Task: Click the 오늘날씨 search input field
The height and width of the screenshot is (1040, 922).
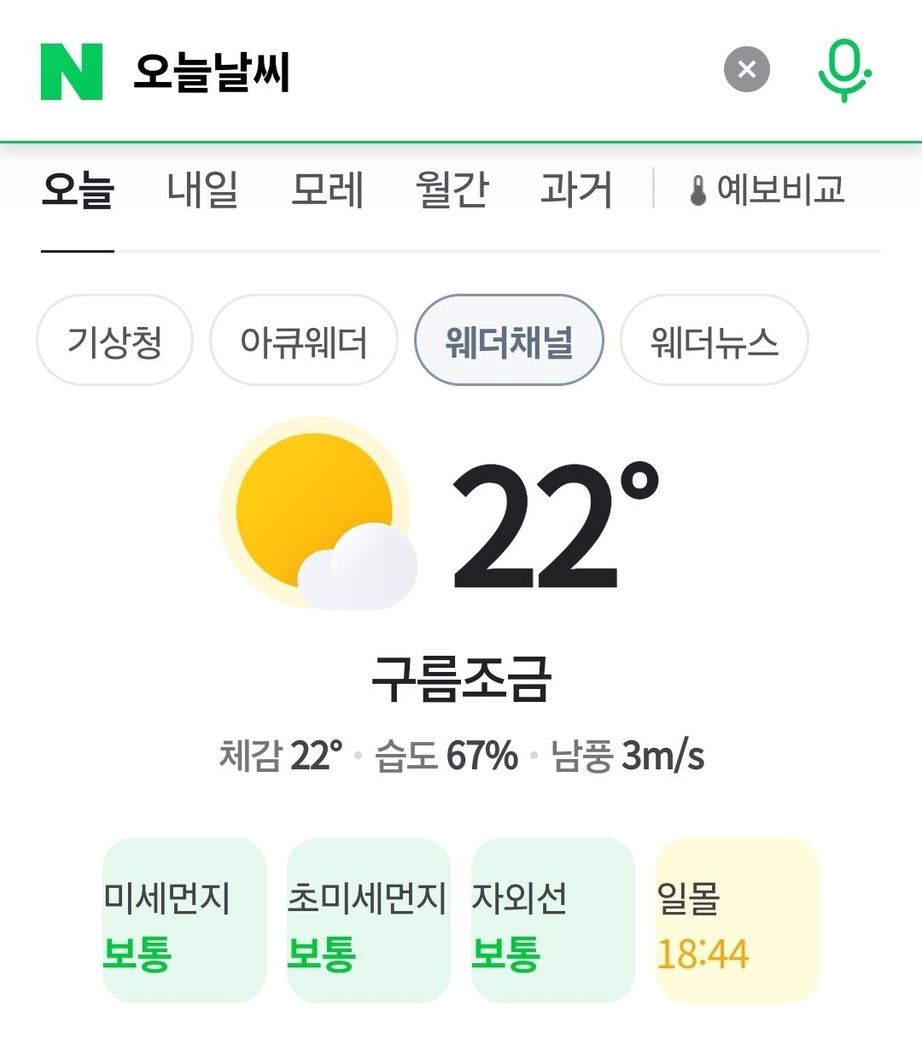Action: [400, 72]
